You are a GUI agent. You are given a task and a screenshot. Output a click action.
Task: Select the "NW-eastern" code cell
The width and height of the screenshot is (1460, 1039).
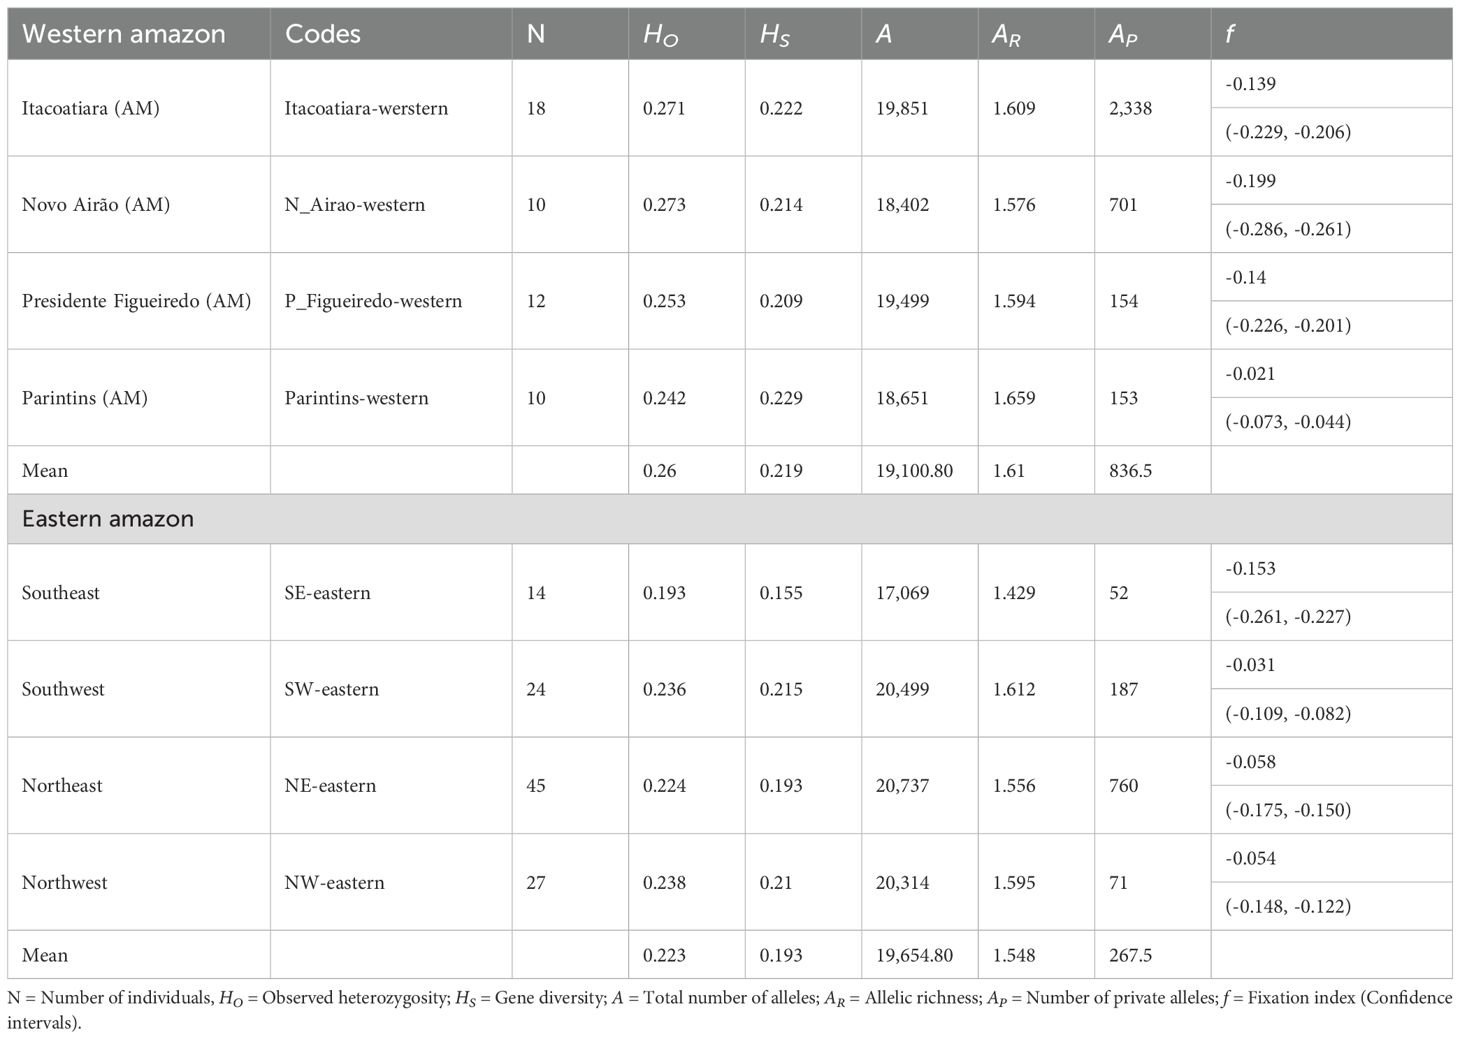334,883
